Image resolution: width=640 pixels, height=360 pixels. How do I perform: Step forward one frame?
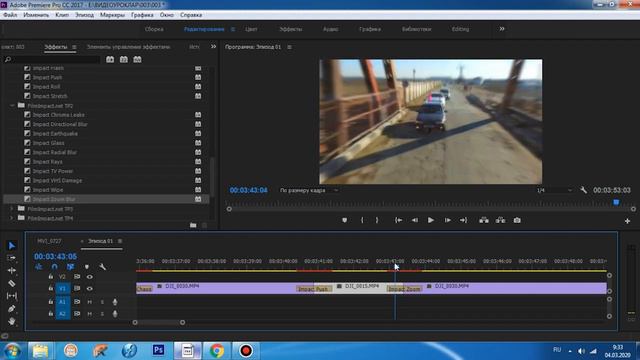click(447, 220)
